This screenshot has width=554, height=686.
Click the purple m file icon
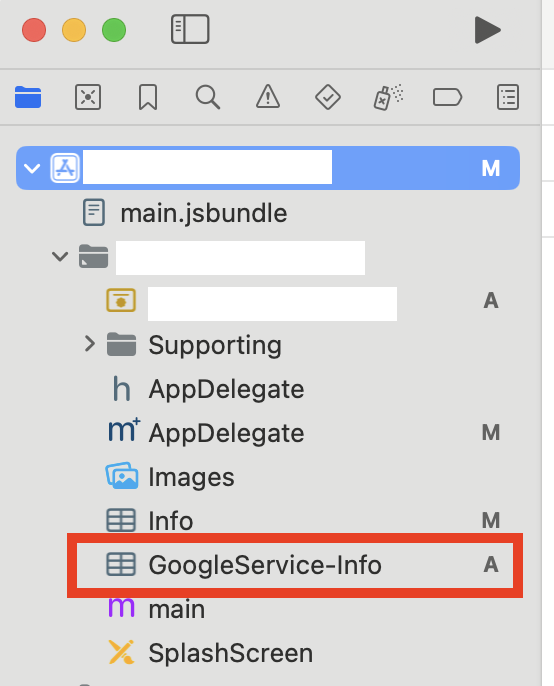coord(121,608)
